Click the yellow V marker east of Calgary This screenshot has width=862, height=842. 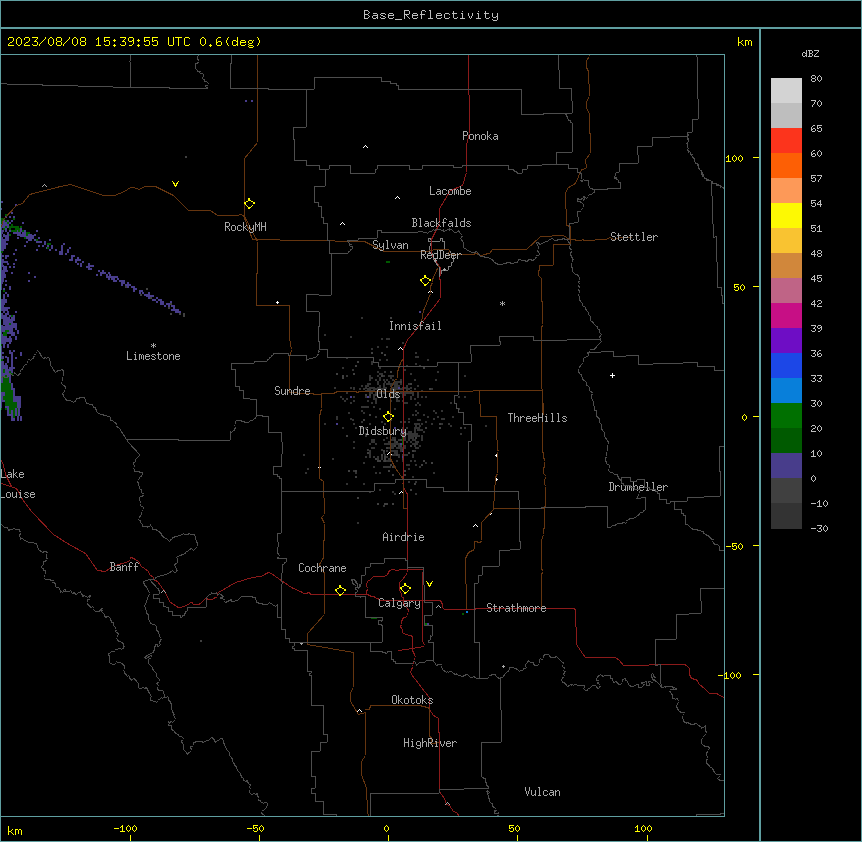pyautogui.click(x=429, y=584)
